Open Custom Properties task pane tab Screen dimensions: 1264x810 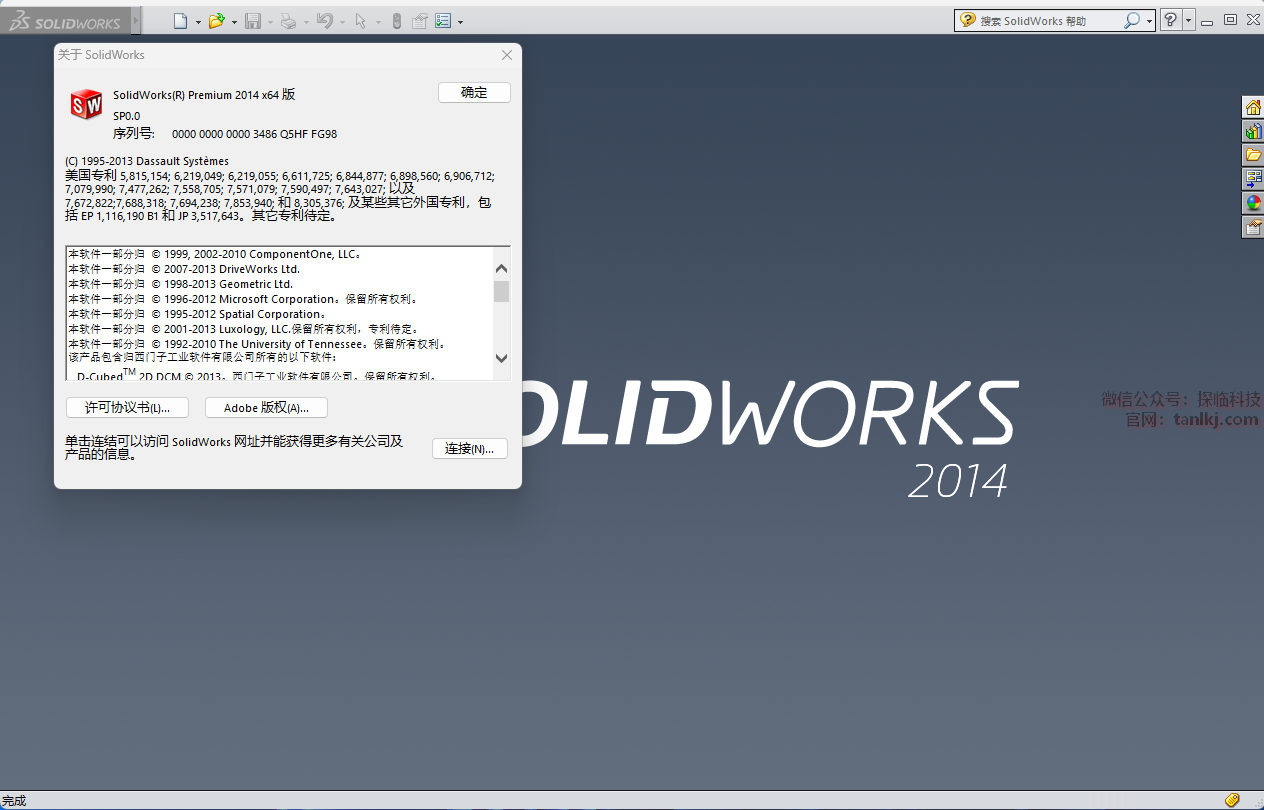1252,227
